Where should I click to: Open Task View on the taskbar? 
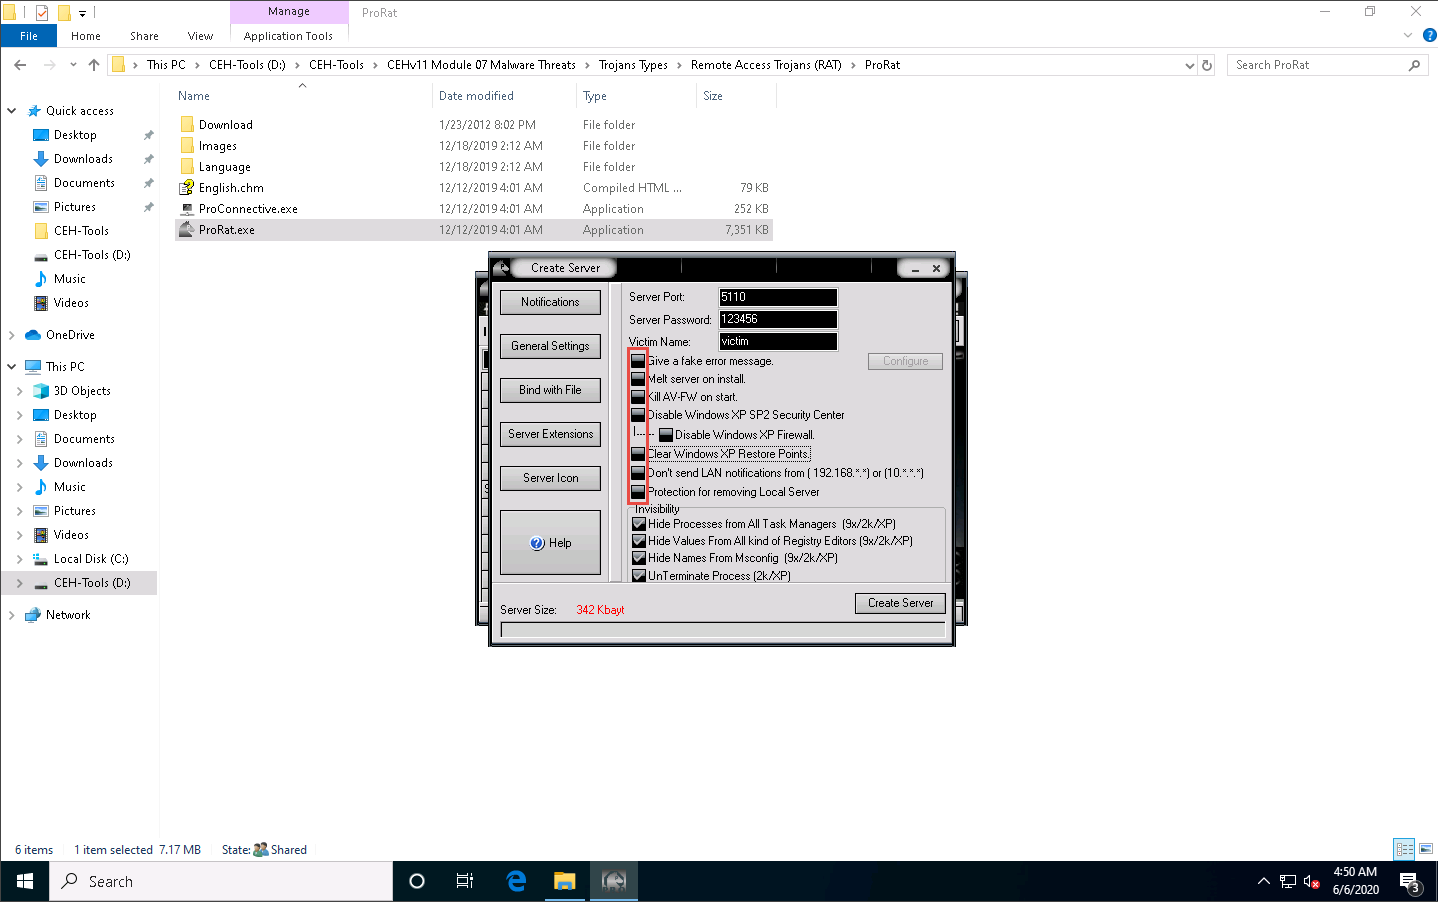click(x=465, y=881)
